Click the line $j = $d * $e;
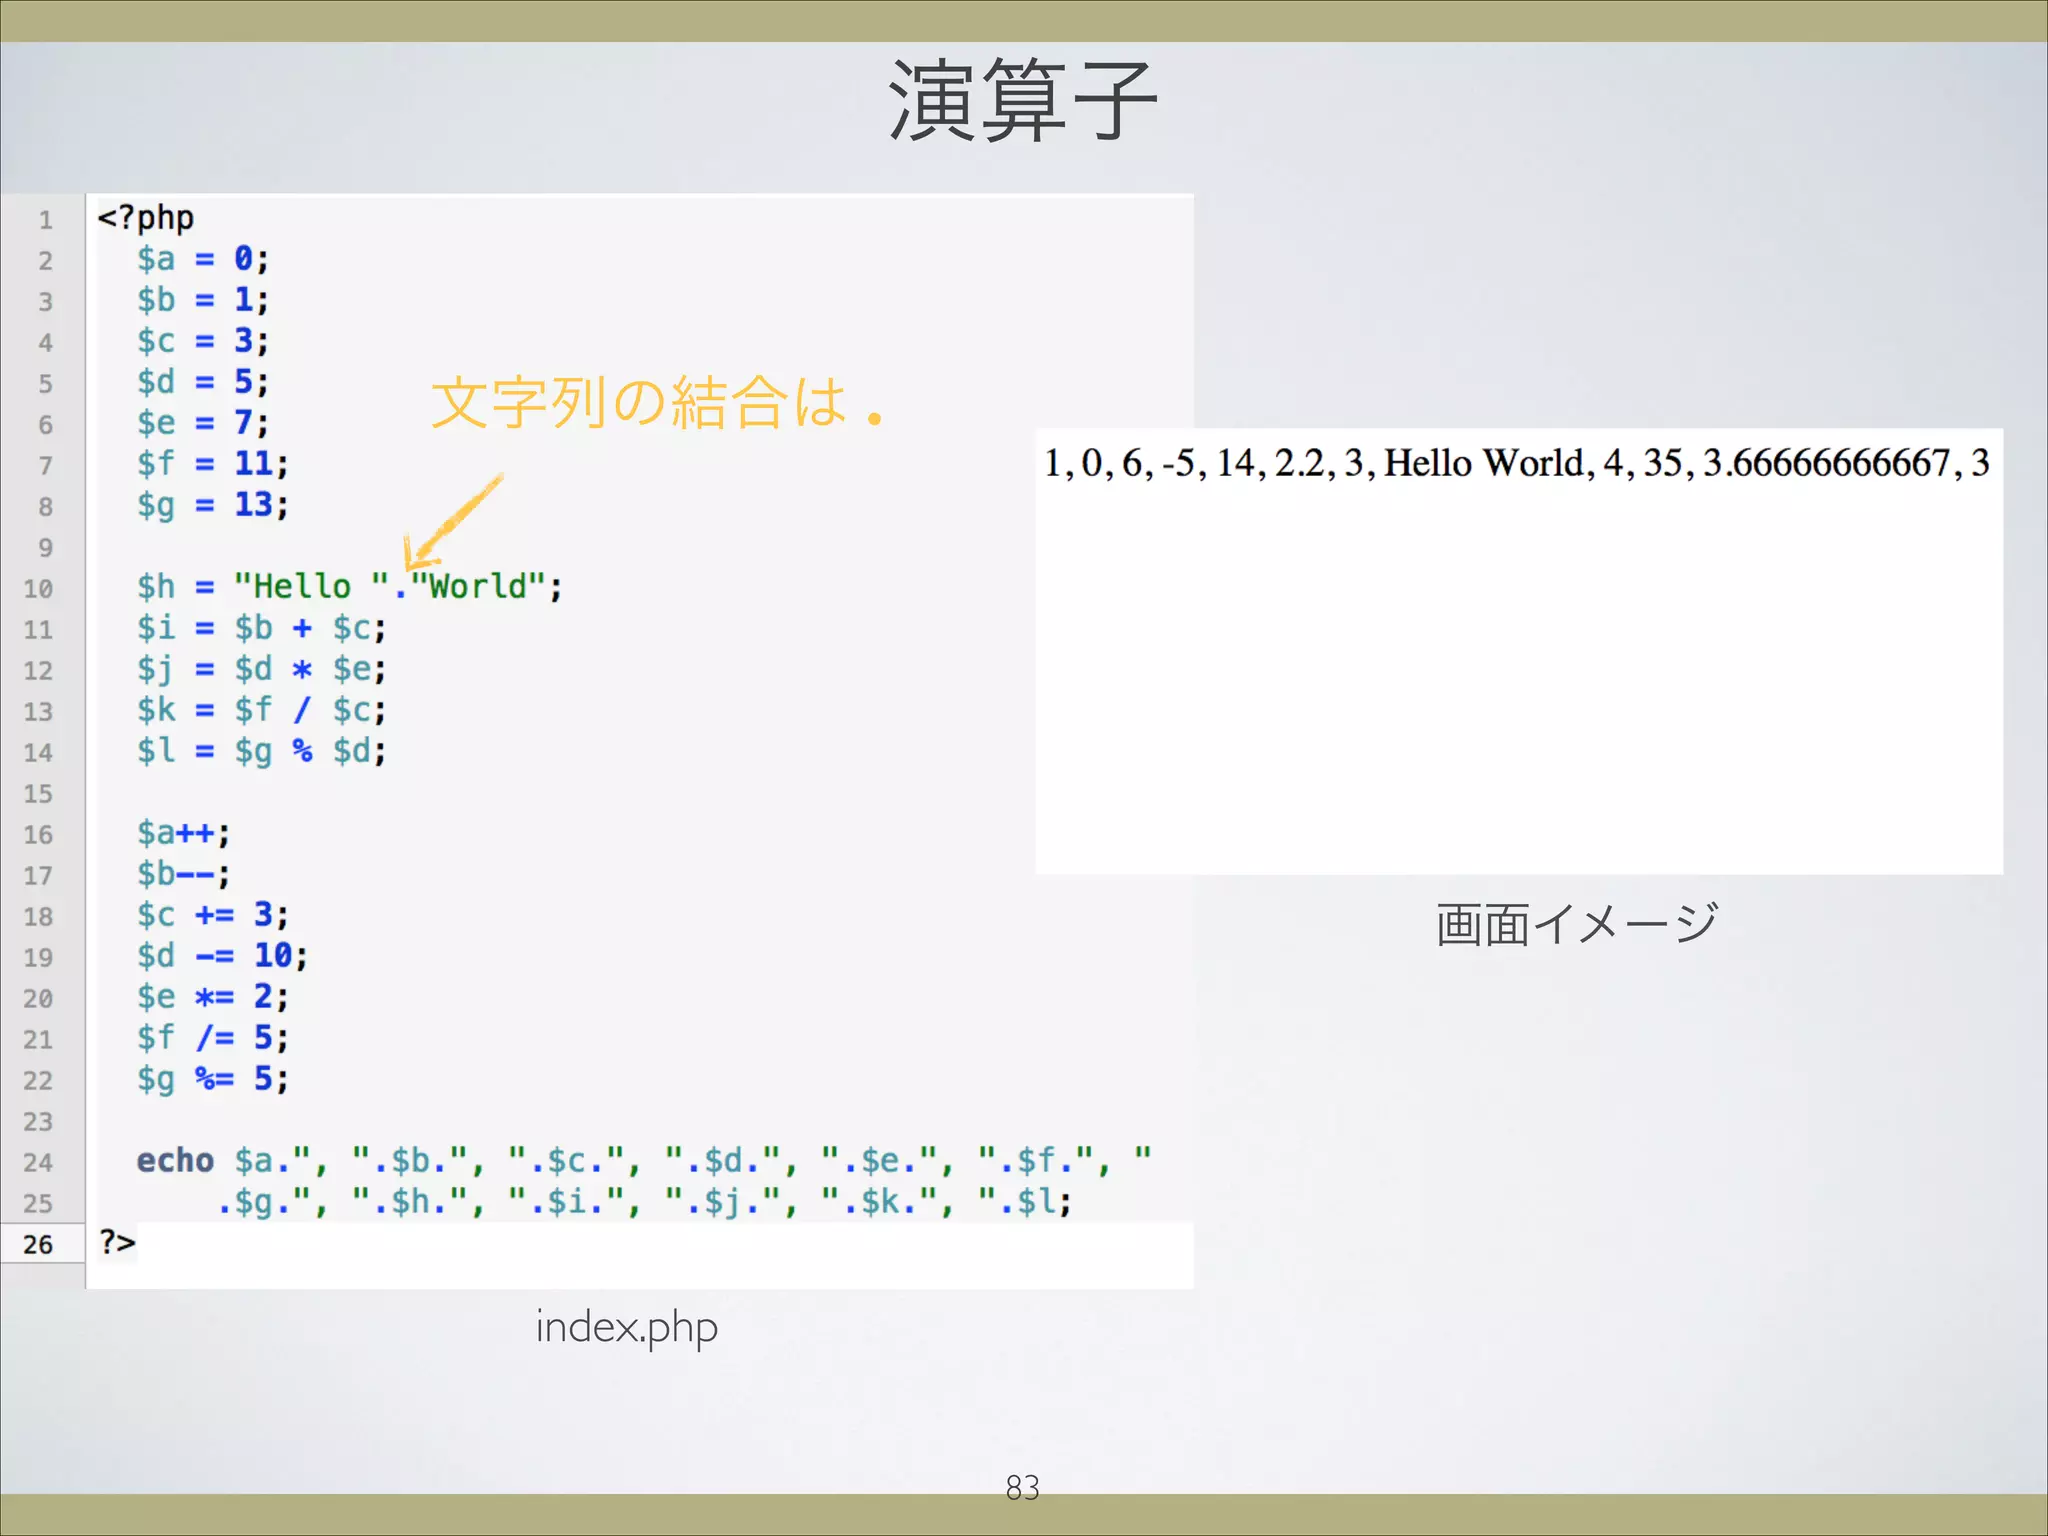 261,669
